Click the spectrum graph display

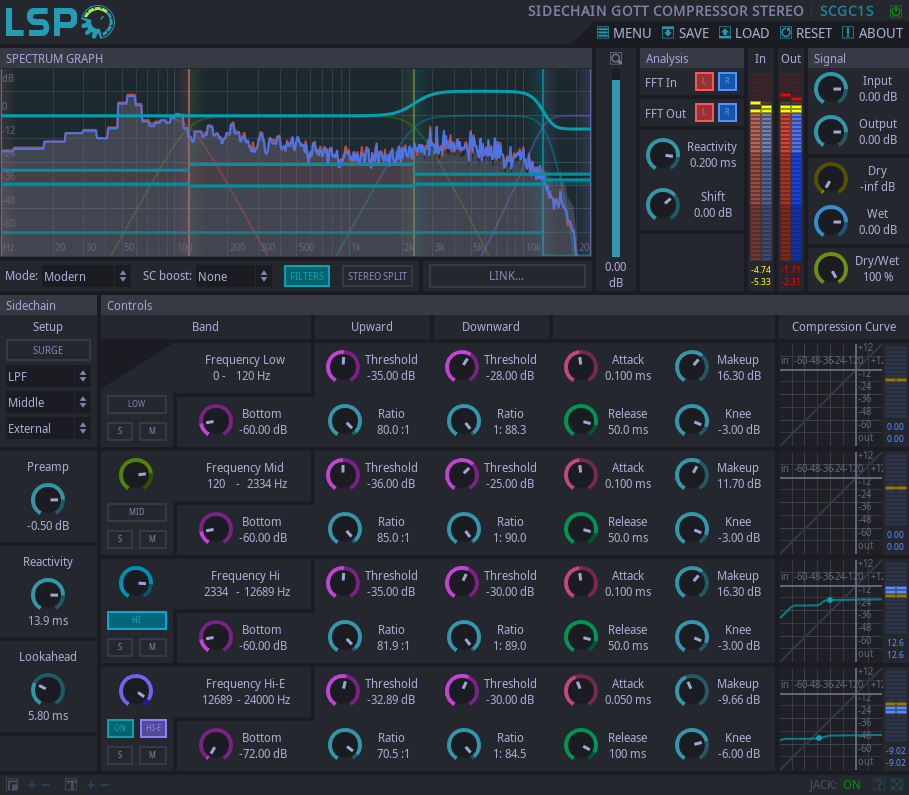tap(296, 162)
